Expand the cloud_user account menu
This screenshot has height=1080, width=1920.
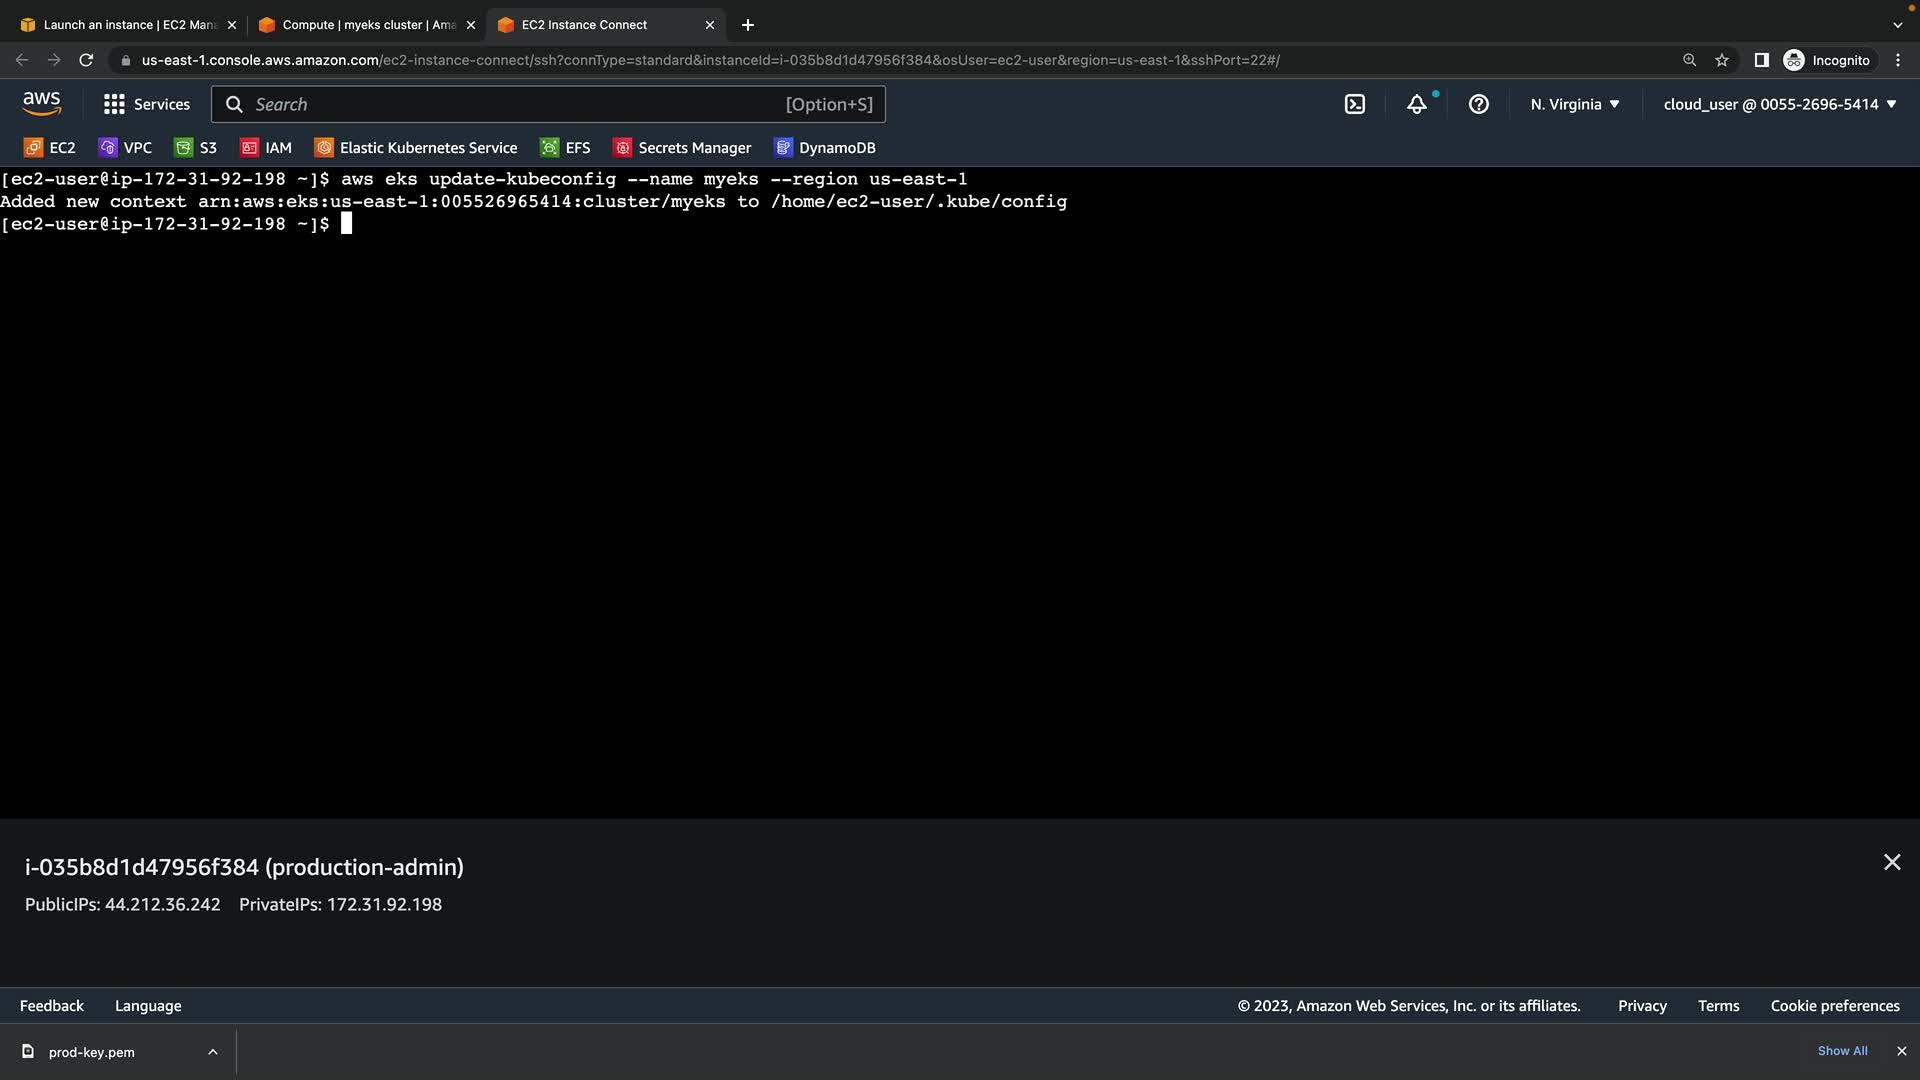pyautogui.click(x=1780, y=104)
